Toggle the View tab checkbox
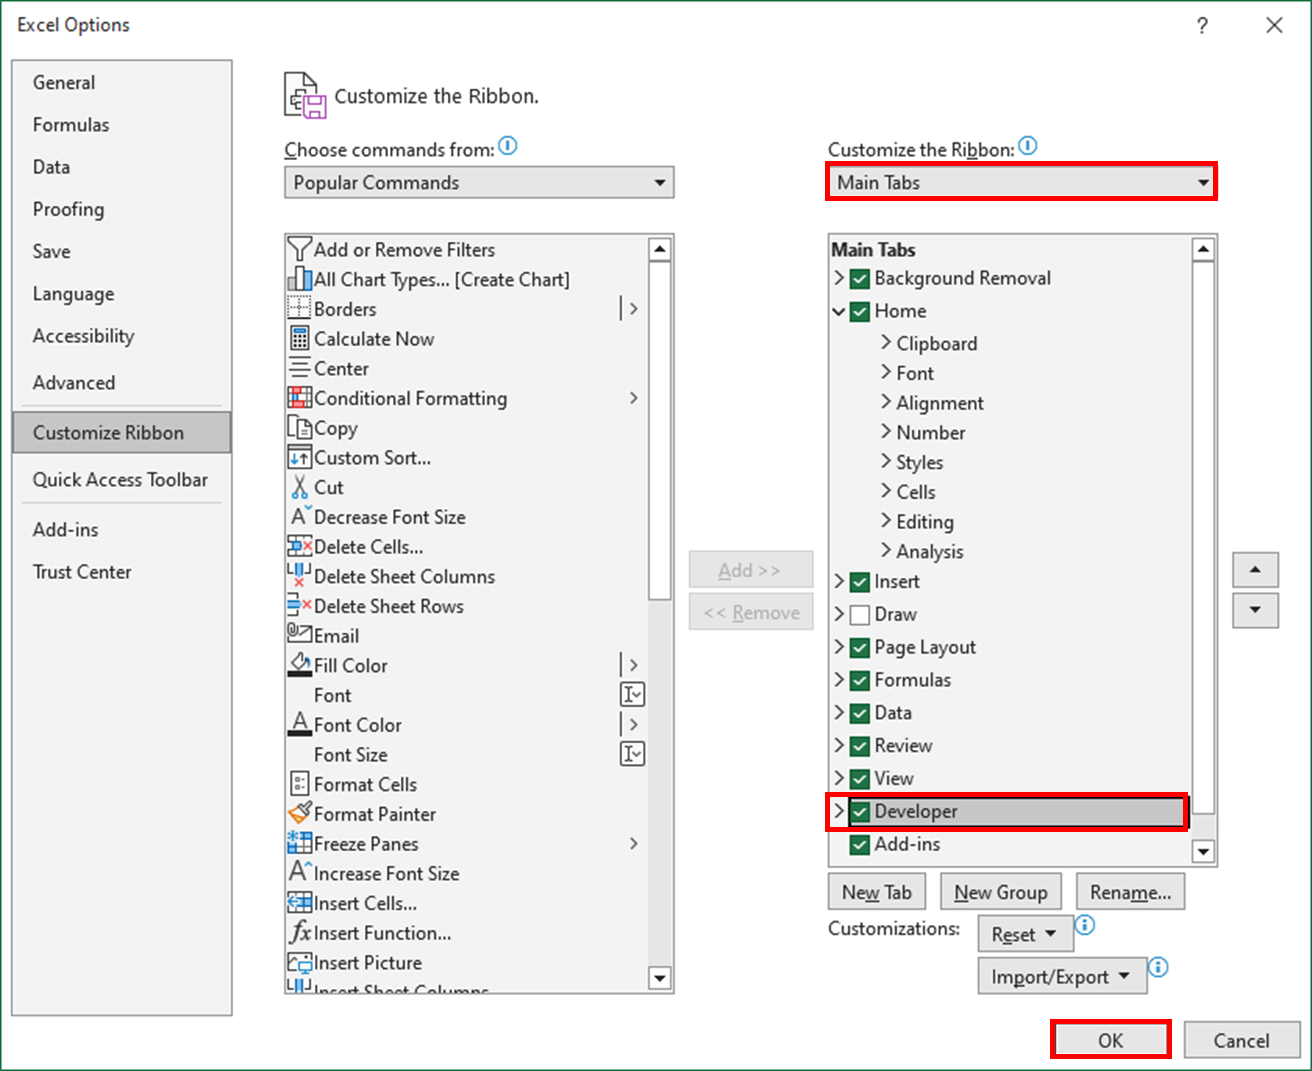Image resolution: width=1312 pixels, height=1071 pixels. 859,779
